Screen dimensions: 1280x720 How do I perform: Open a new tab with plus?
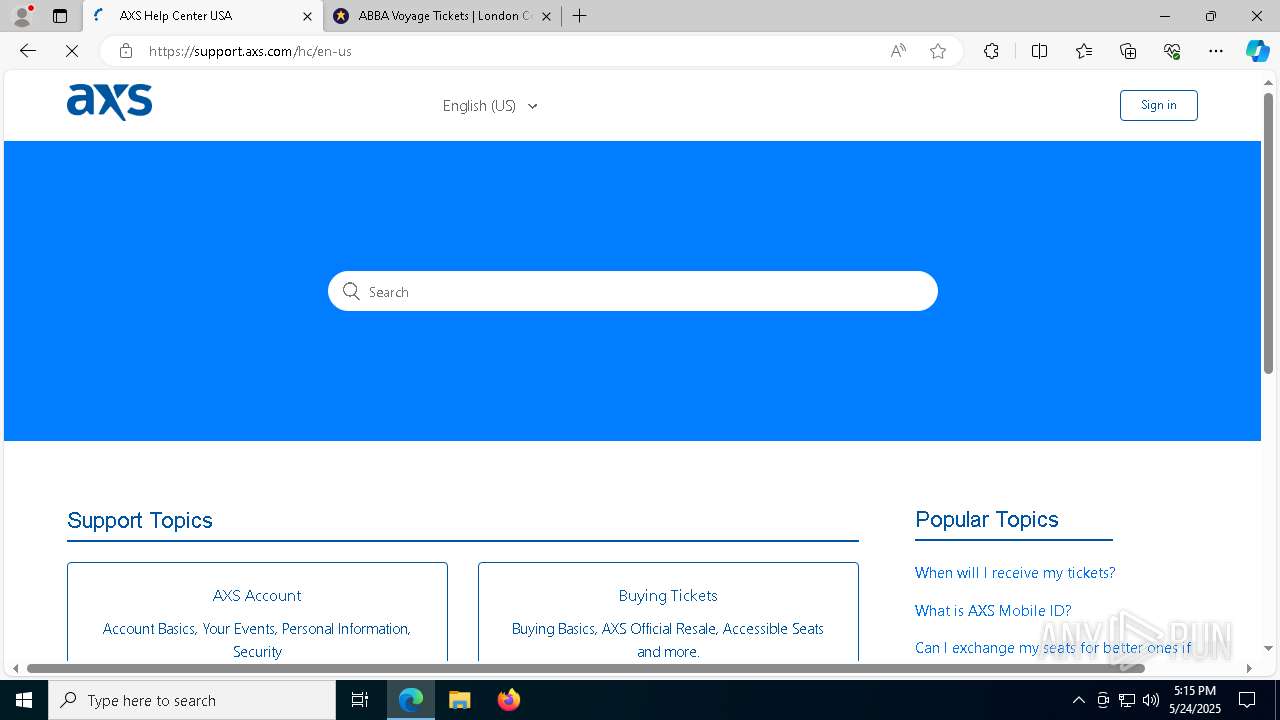click(580, 16)
